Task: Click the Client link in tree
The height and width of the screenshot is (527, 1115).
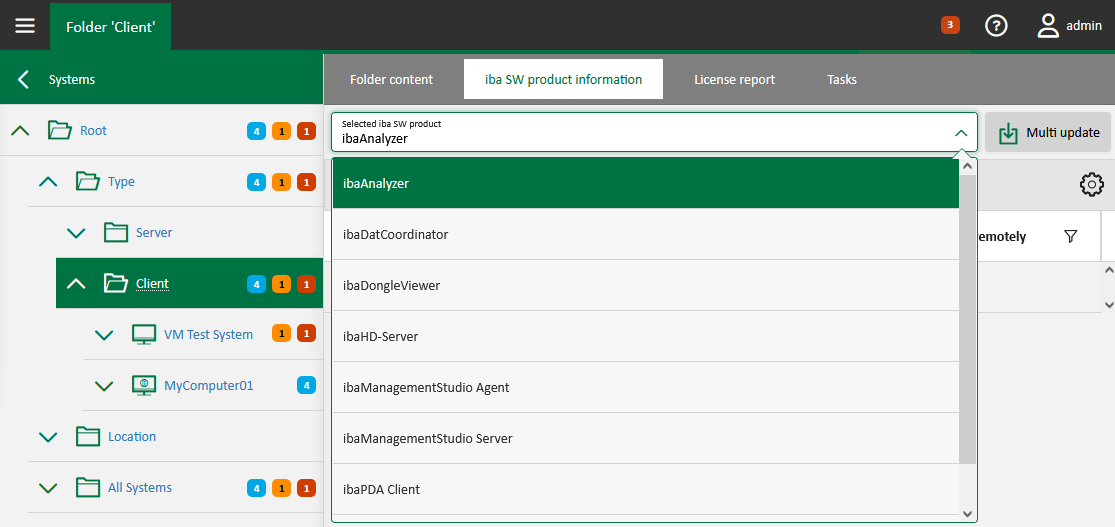Action: pyautogui.click(x=152, y=284)
